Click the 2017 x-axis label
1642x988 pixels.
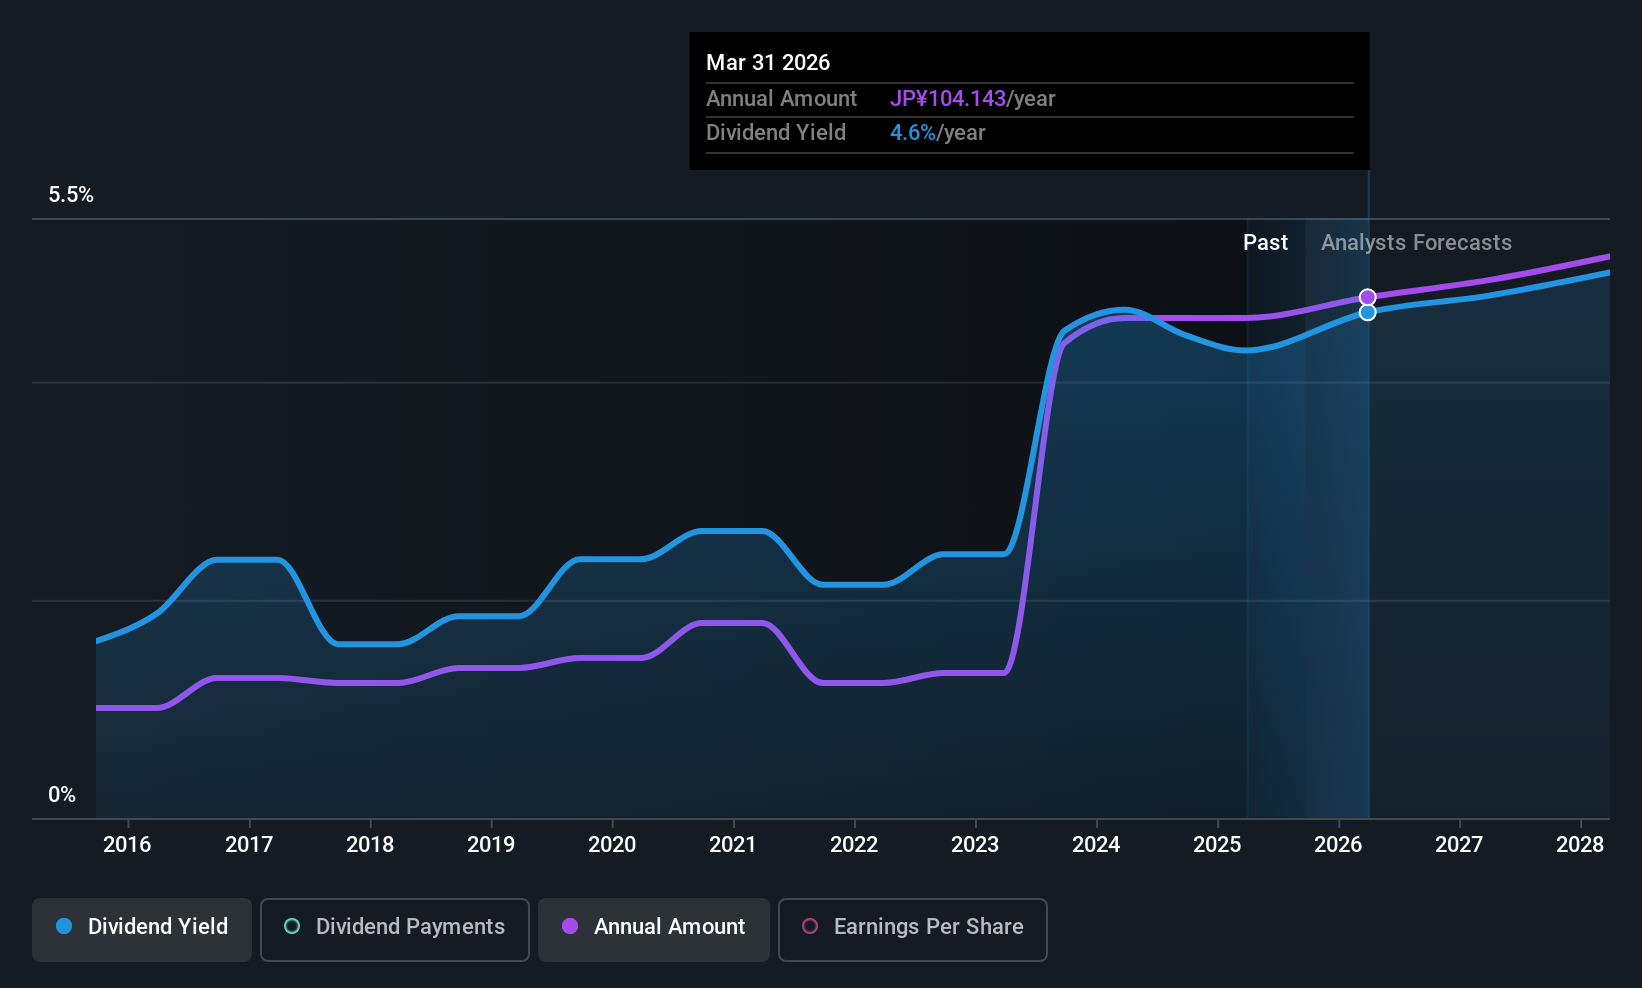[x=249, y=845]
